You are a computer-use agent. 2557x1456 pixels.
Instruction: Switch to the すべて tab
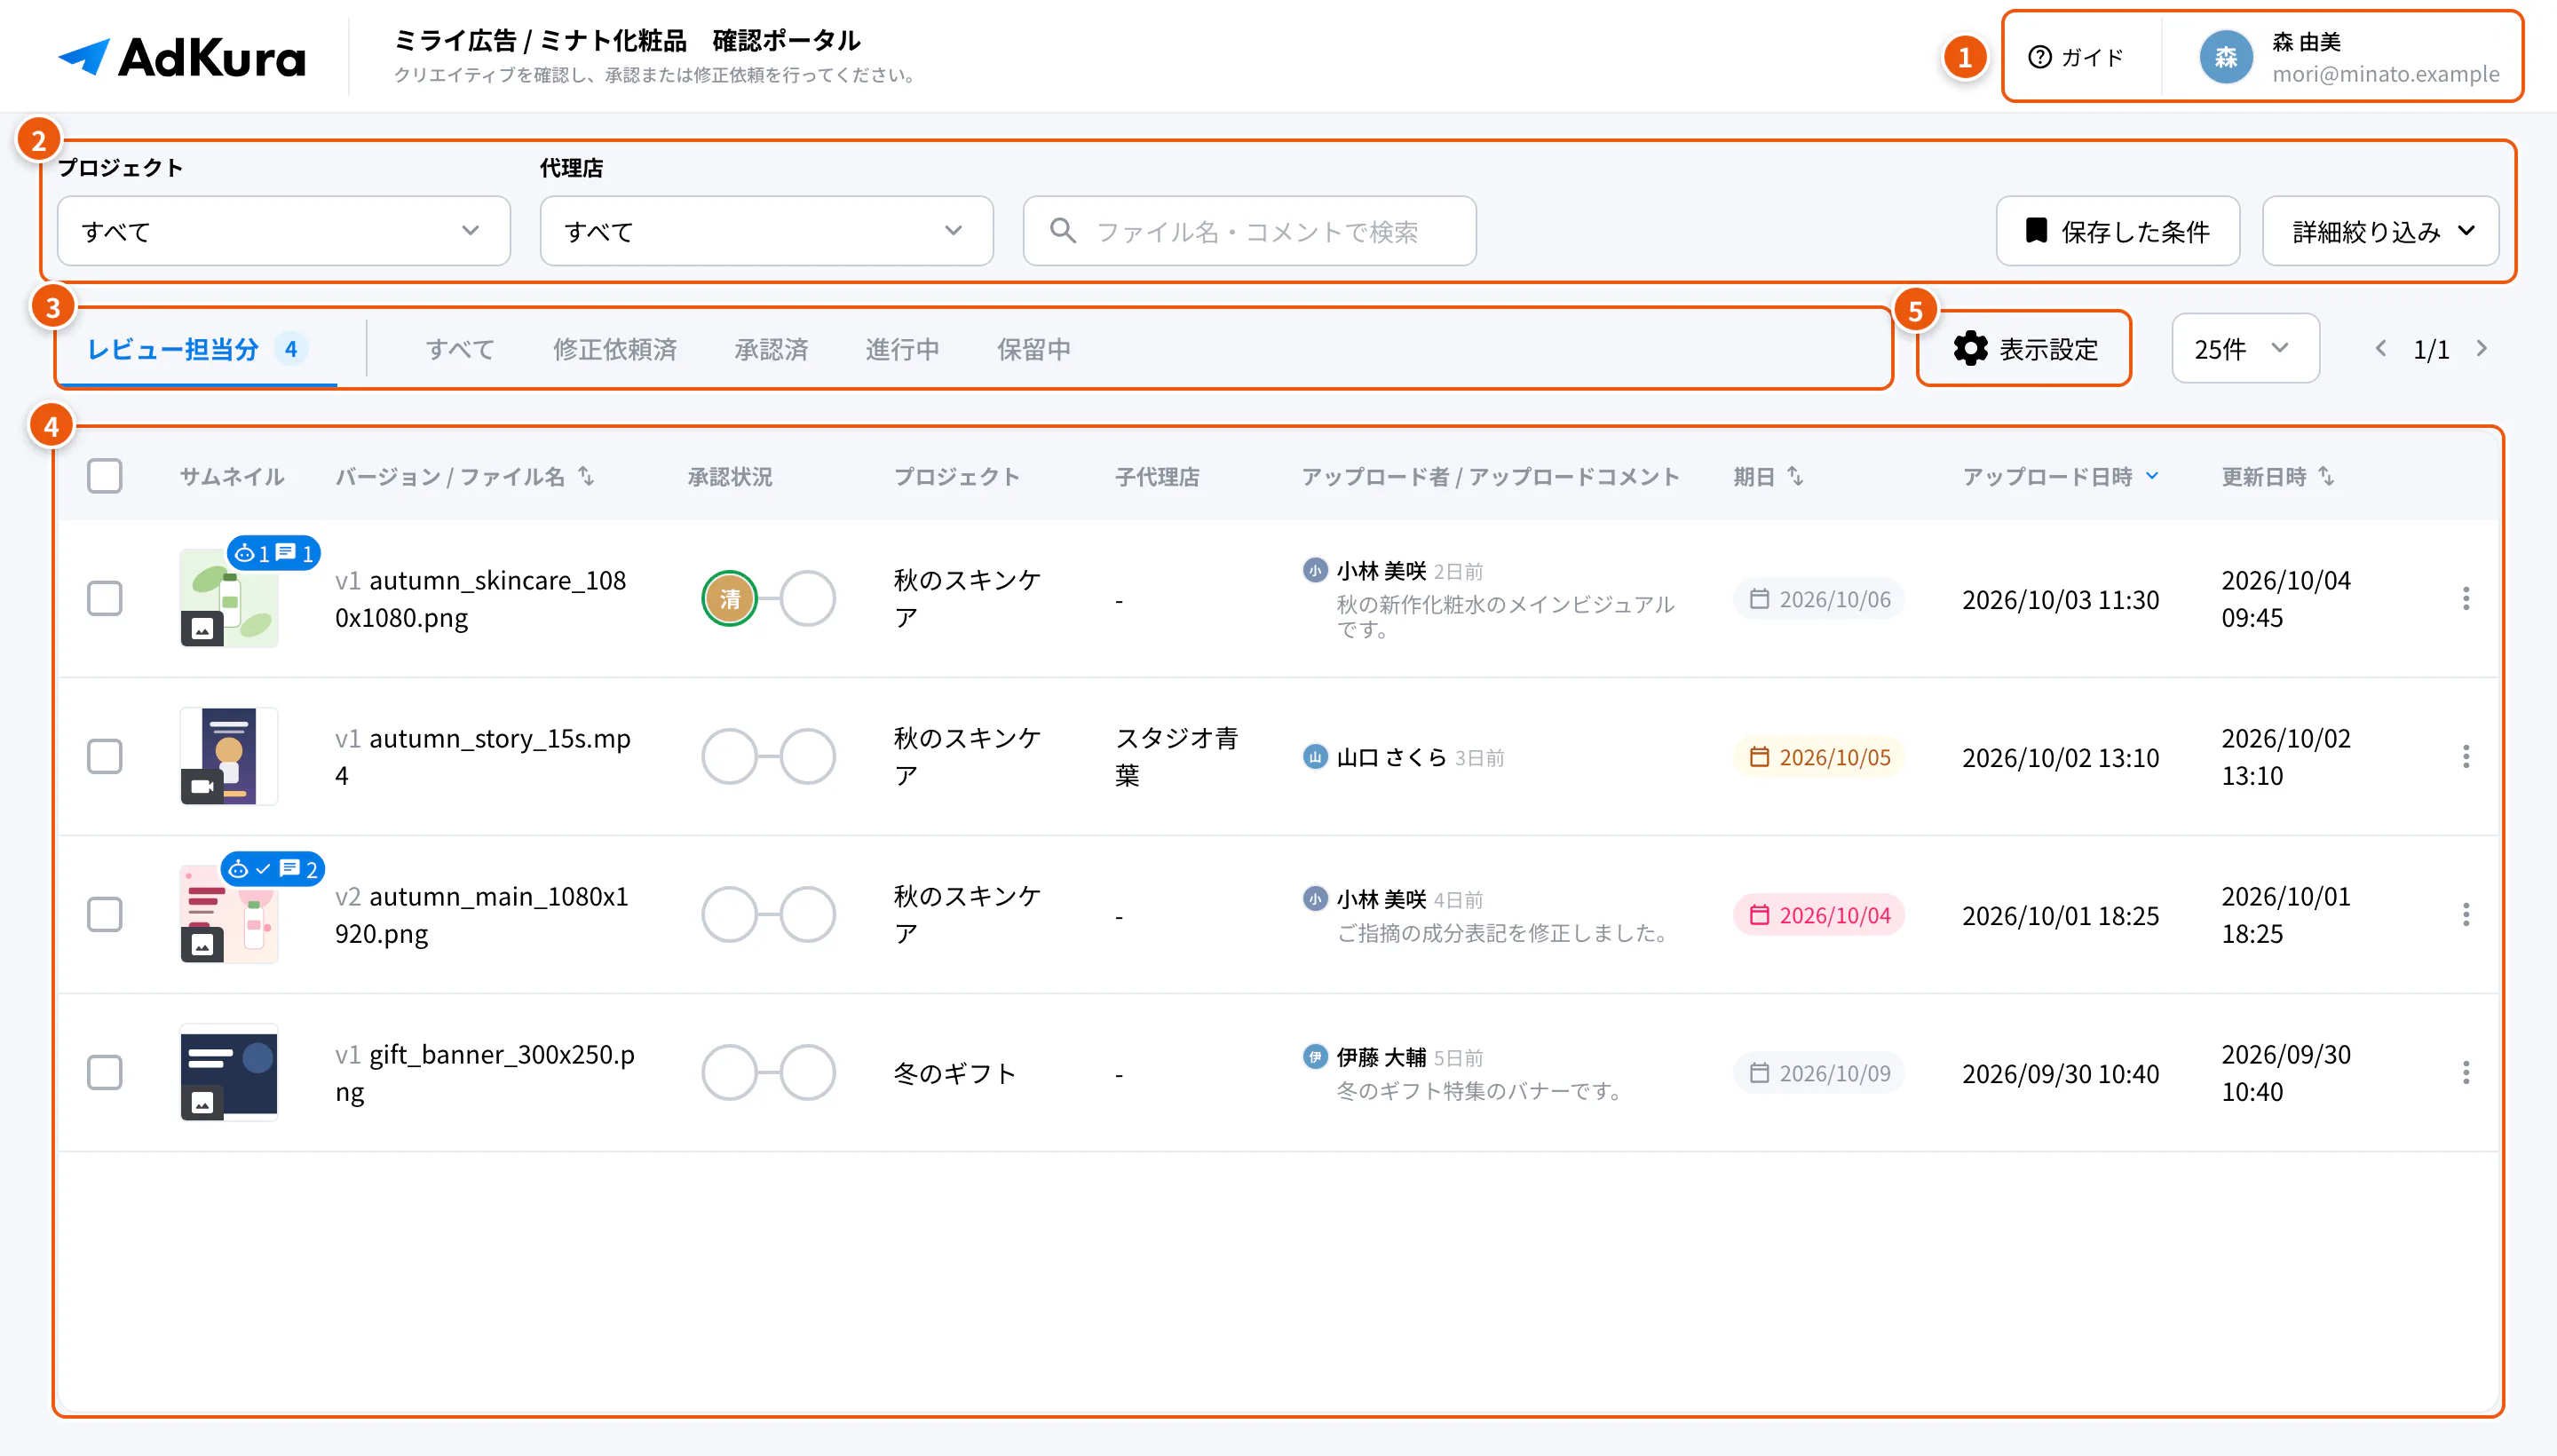point(460,349)
